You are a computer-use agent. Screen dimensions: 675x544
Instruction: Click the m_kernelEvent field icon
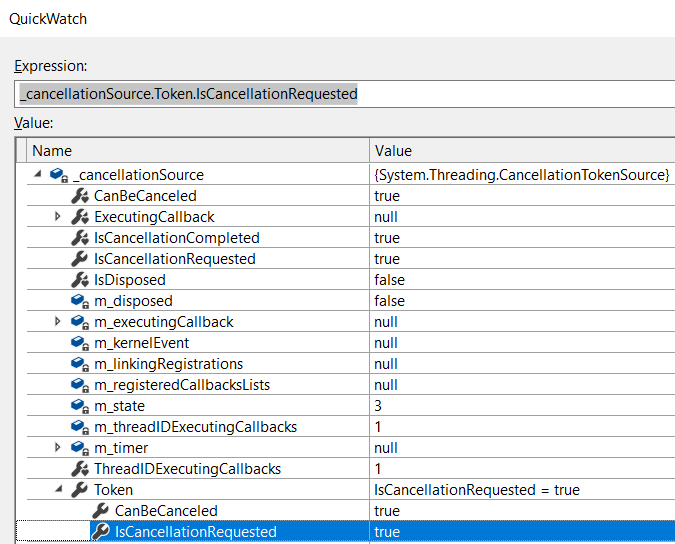[x=80, y=343]
